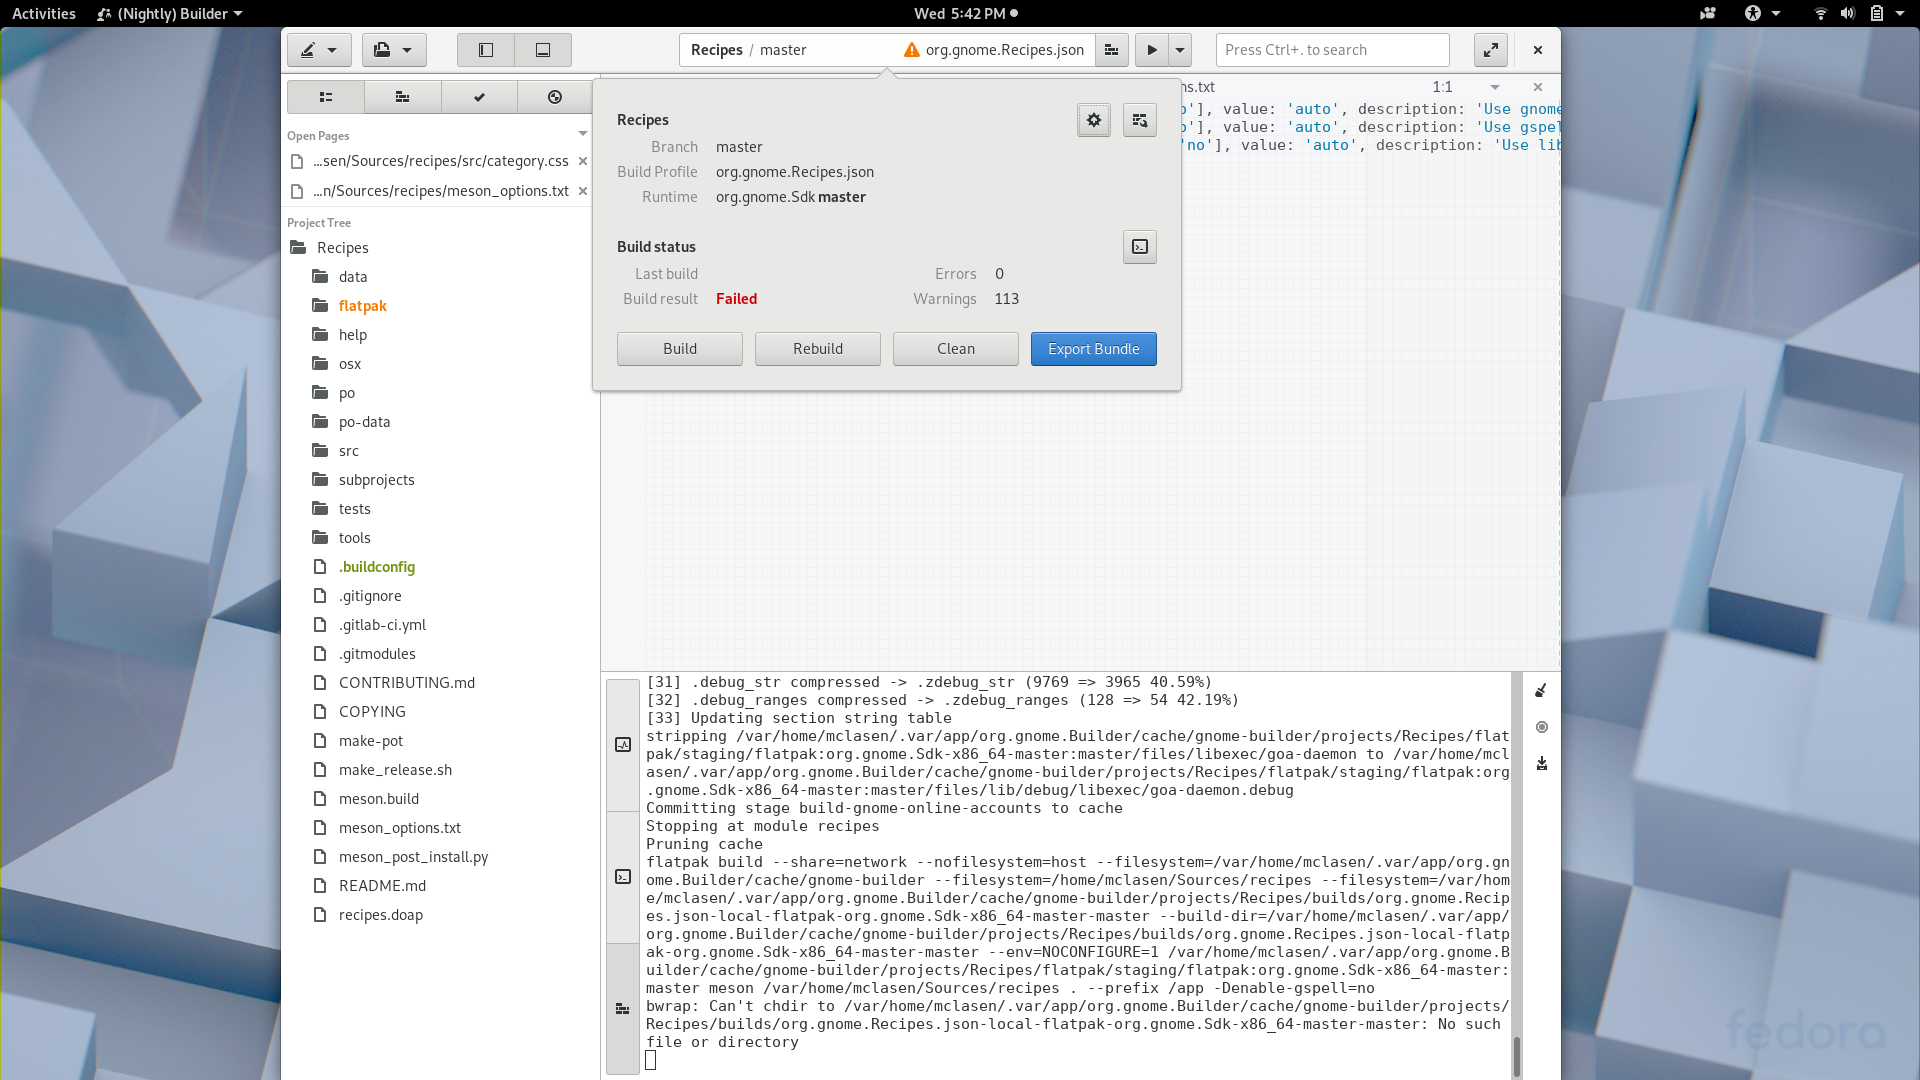Open the make-pot file
The height and width of the screenshot is (1080, 1920).
click(370, 741)
